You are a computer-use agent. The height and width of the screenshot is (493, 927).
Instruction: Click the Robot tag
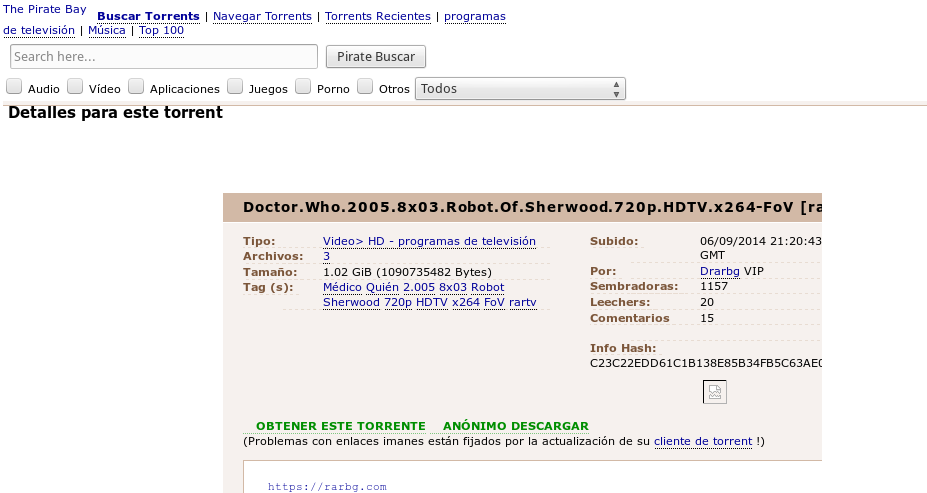488,287
